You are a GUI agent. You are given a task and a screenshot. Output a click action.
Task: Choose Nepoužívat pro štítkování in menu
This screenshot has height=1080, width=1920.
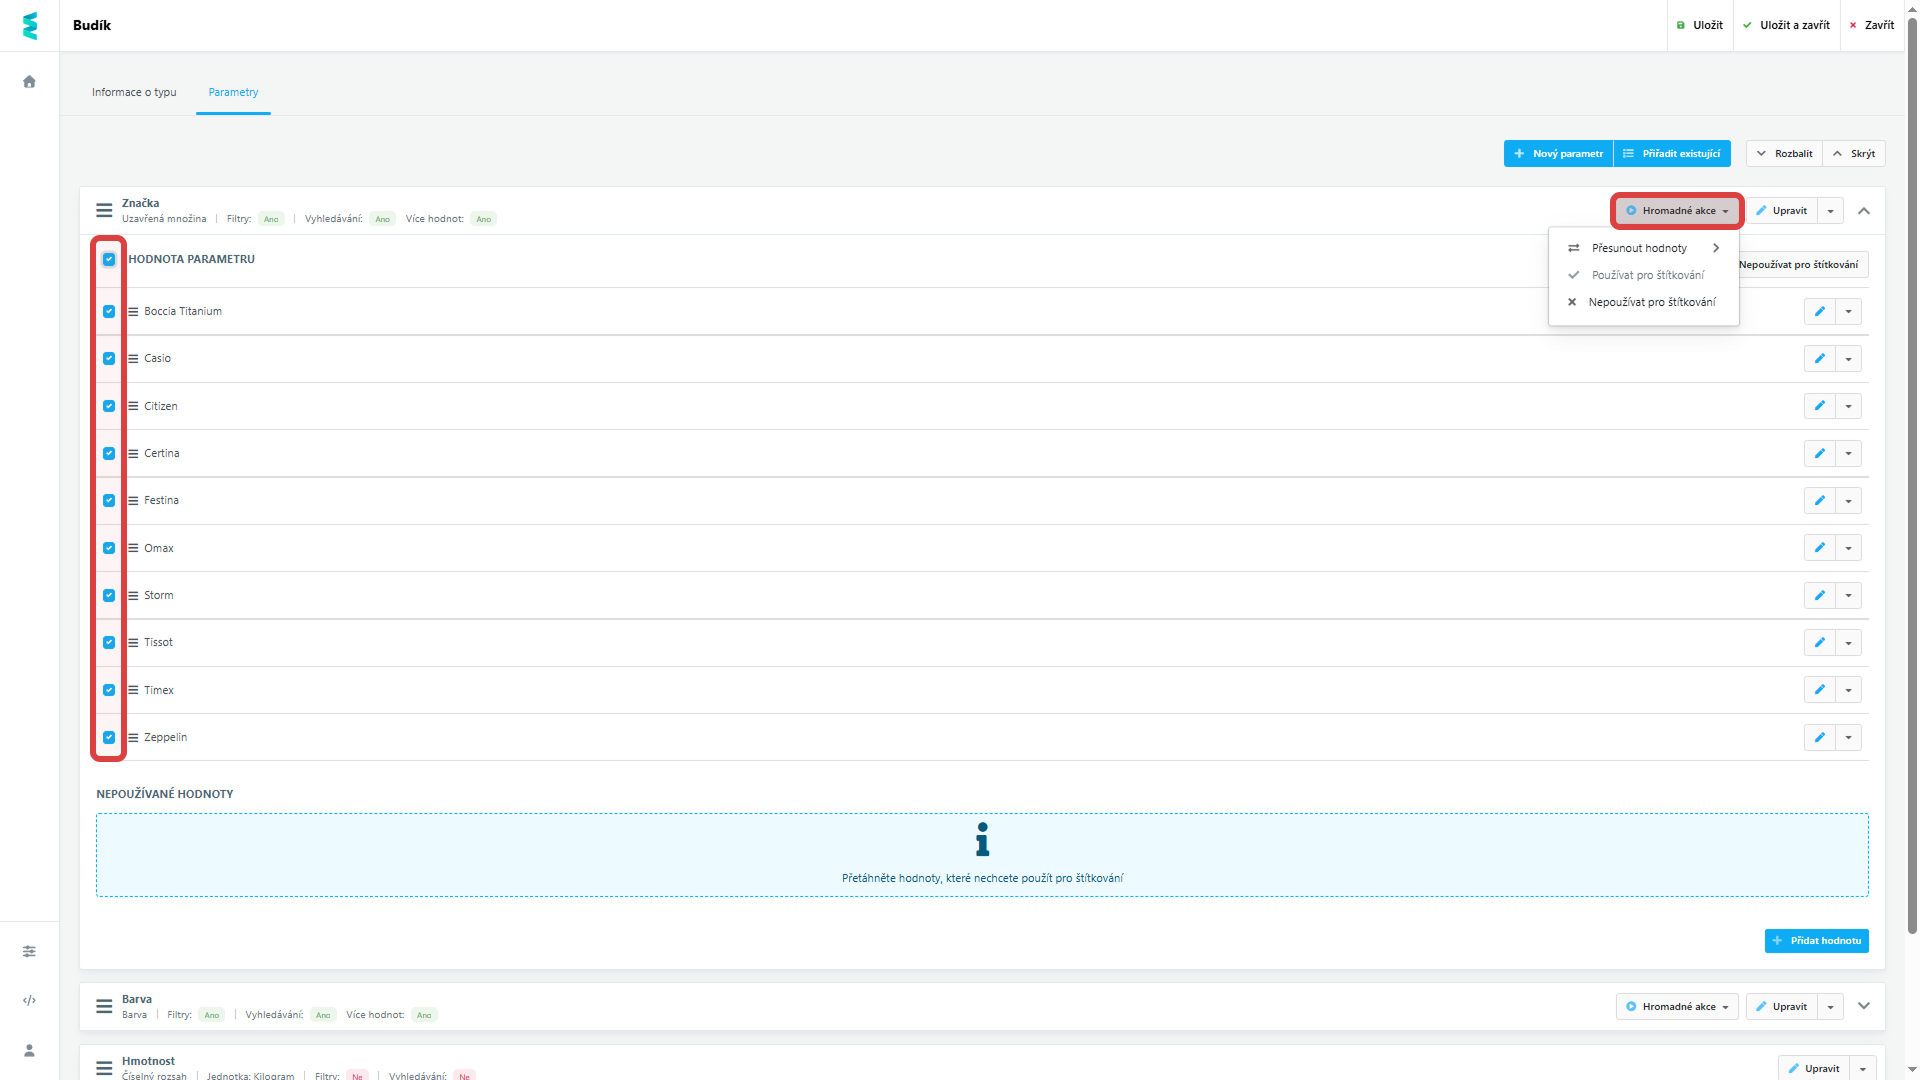tap(1651, 302)
